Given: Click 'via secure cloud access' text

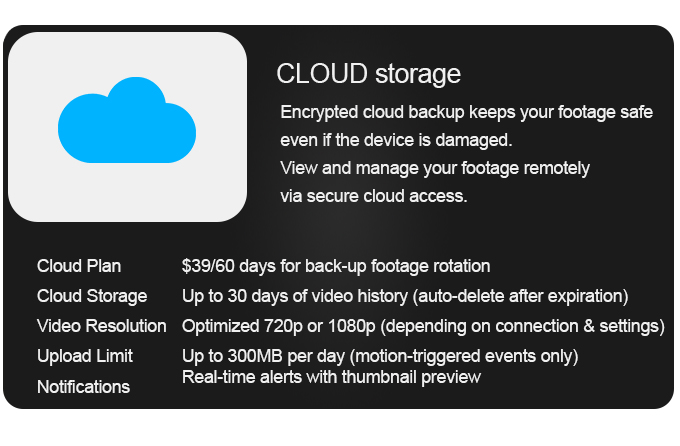Looking at the screenshot, I should point(374,196).
